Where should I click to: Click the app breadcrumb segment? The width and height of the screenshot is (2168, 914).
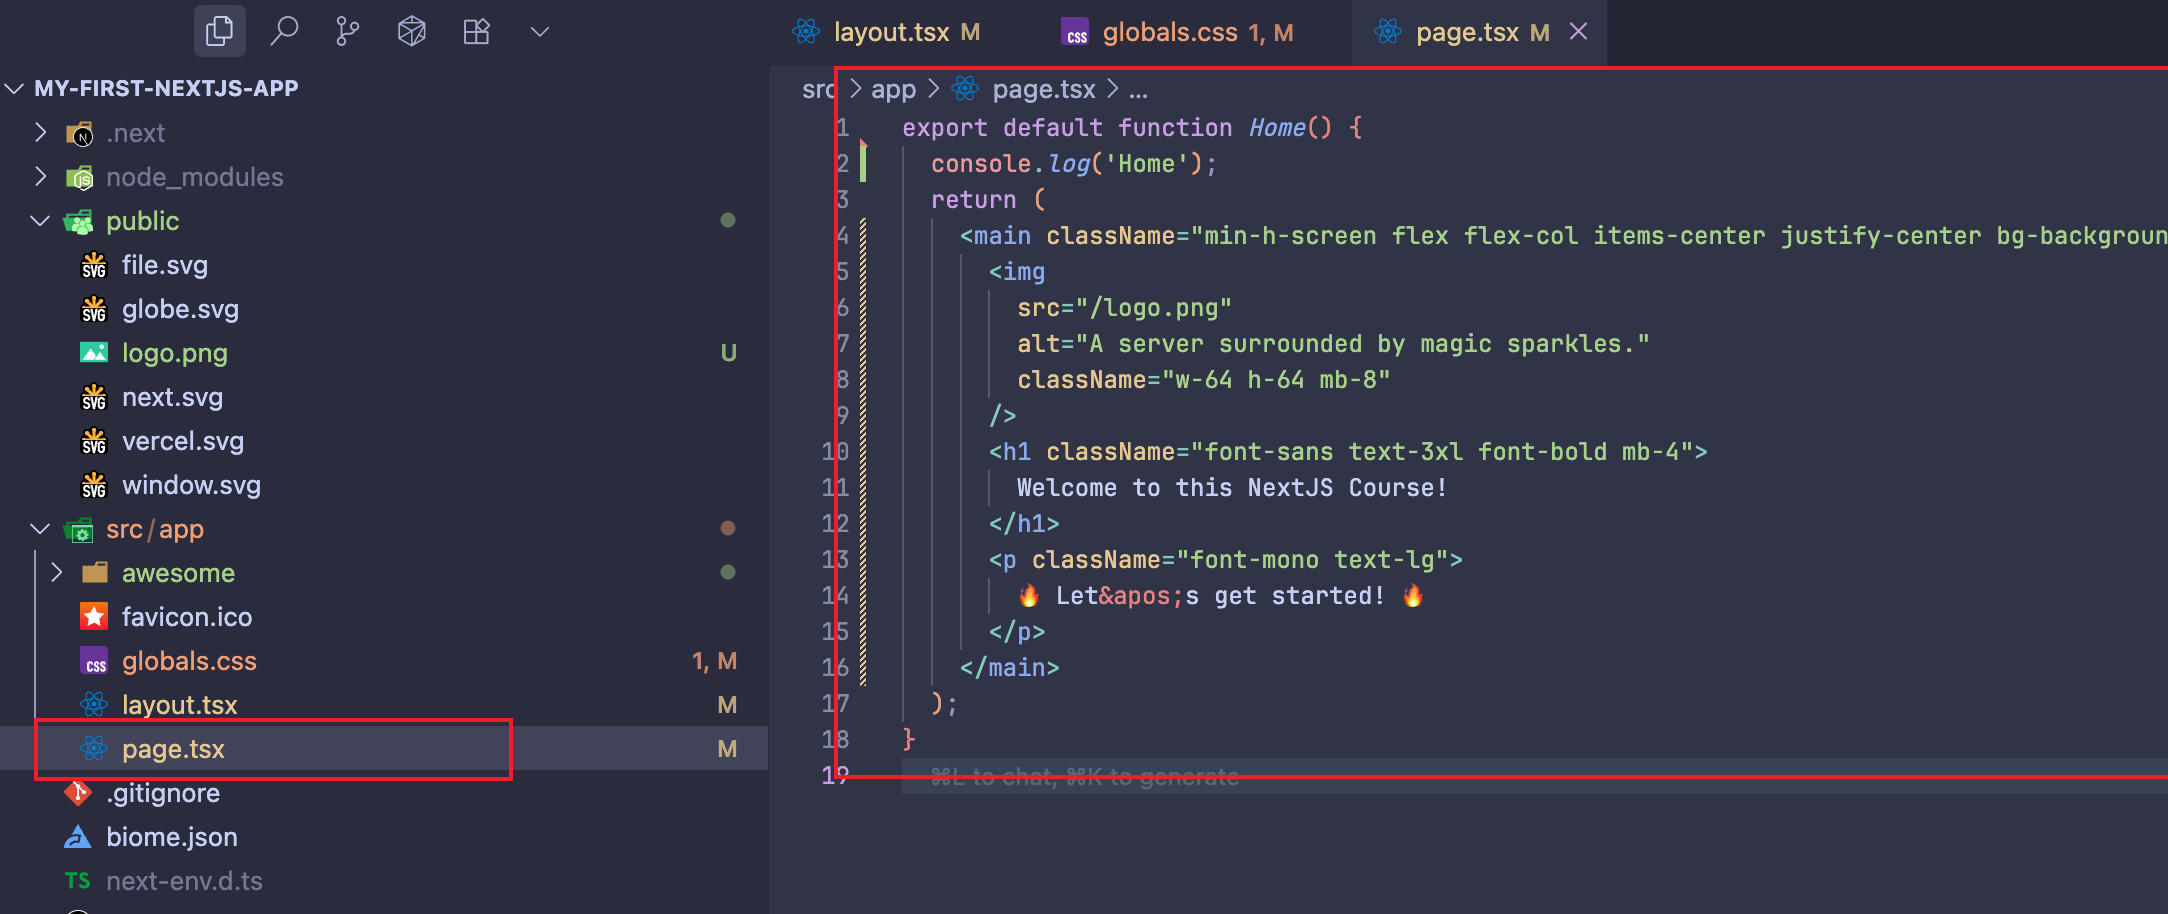pos(893,89)
